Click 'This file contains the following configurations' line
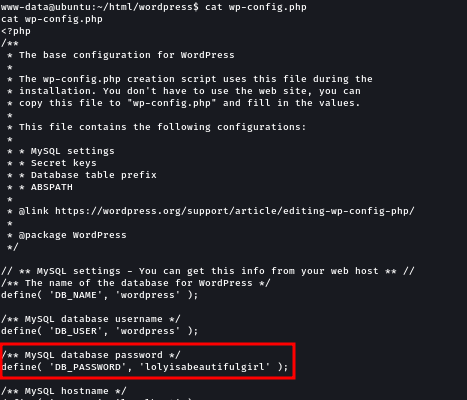467x400 pixels. click(x=162, y=127)
